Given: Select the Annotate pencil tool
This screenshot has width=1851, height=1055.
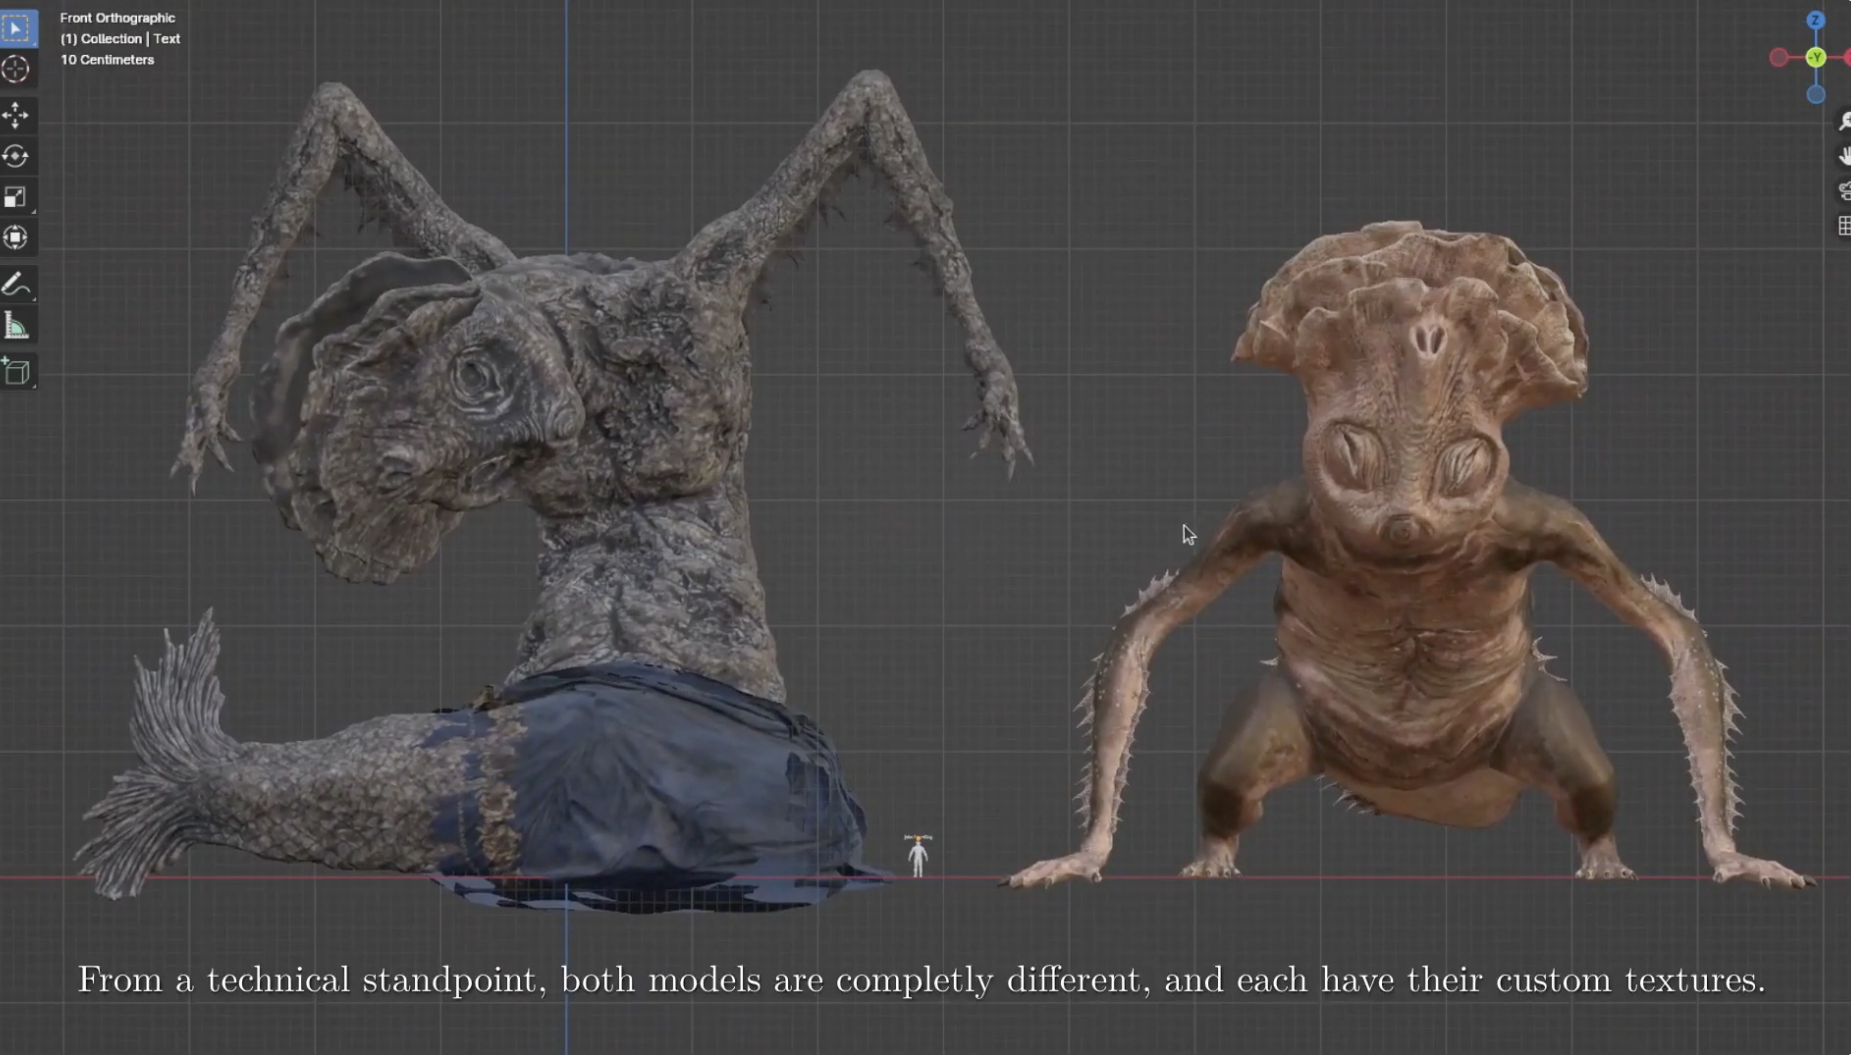Looking at the screenshot, I should [x=16, y=285].
